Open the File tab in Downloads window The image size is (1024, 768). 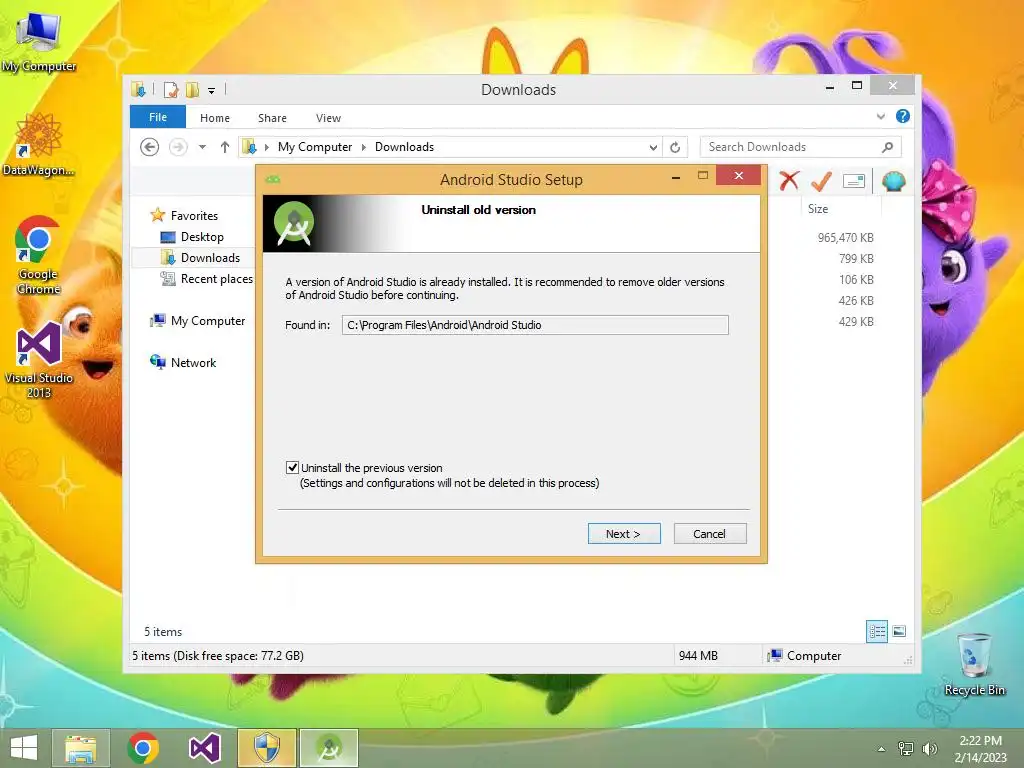pos(158,117)
